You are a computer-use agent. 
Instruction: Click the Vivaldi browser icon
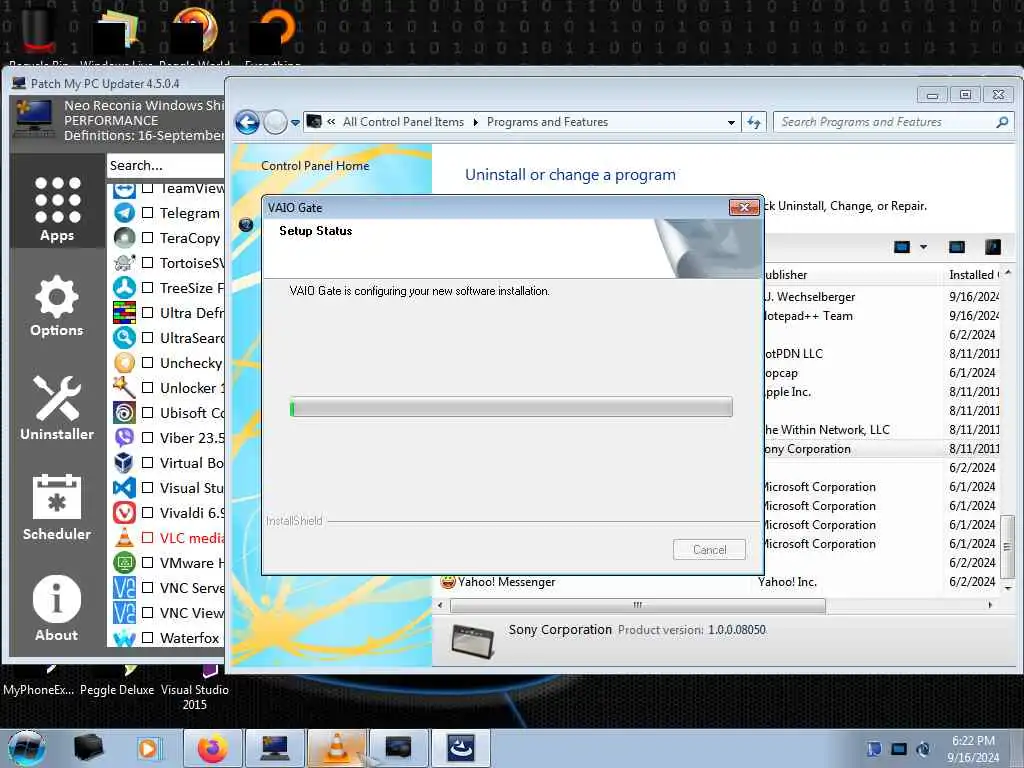(x=124, y=513)
